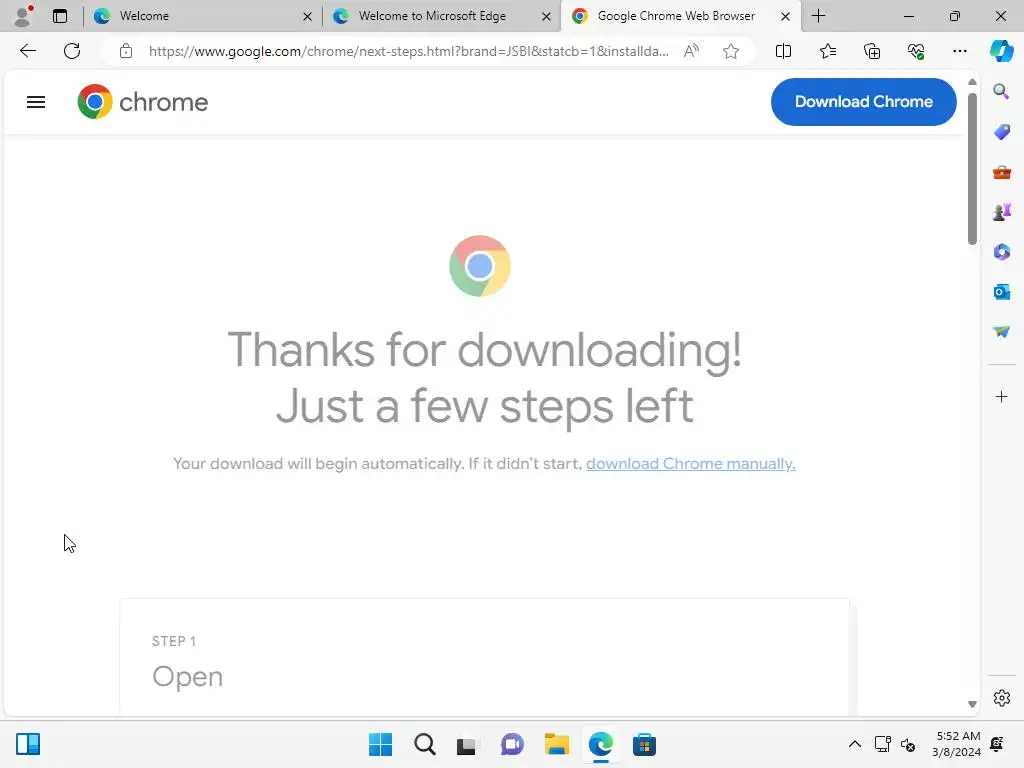
Task: Follow the download Chrome manually link
Action: pyautogui.click(x=690, y=464)
